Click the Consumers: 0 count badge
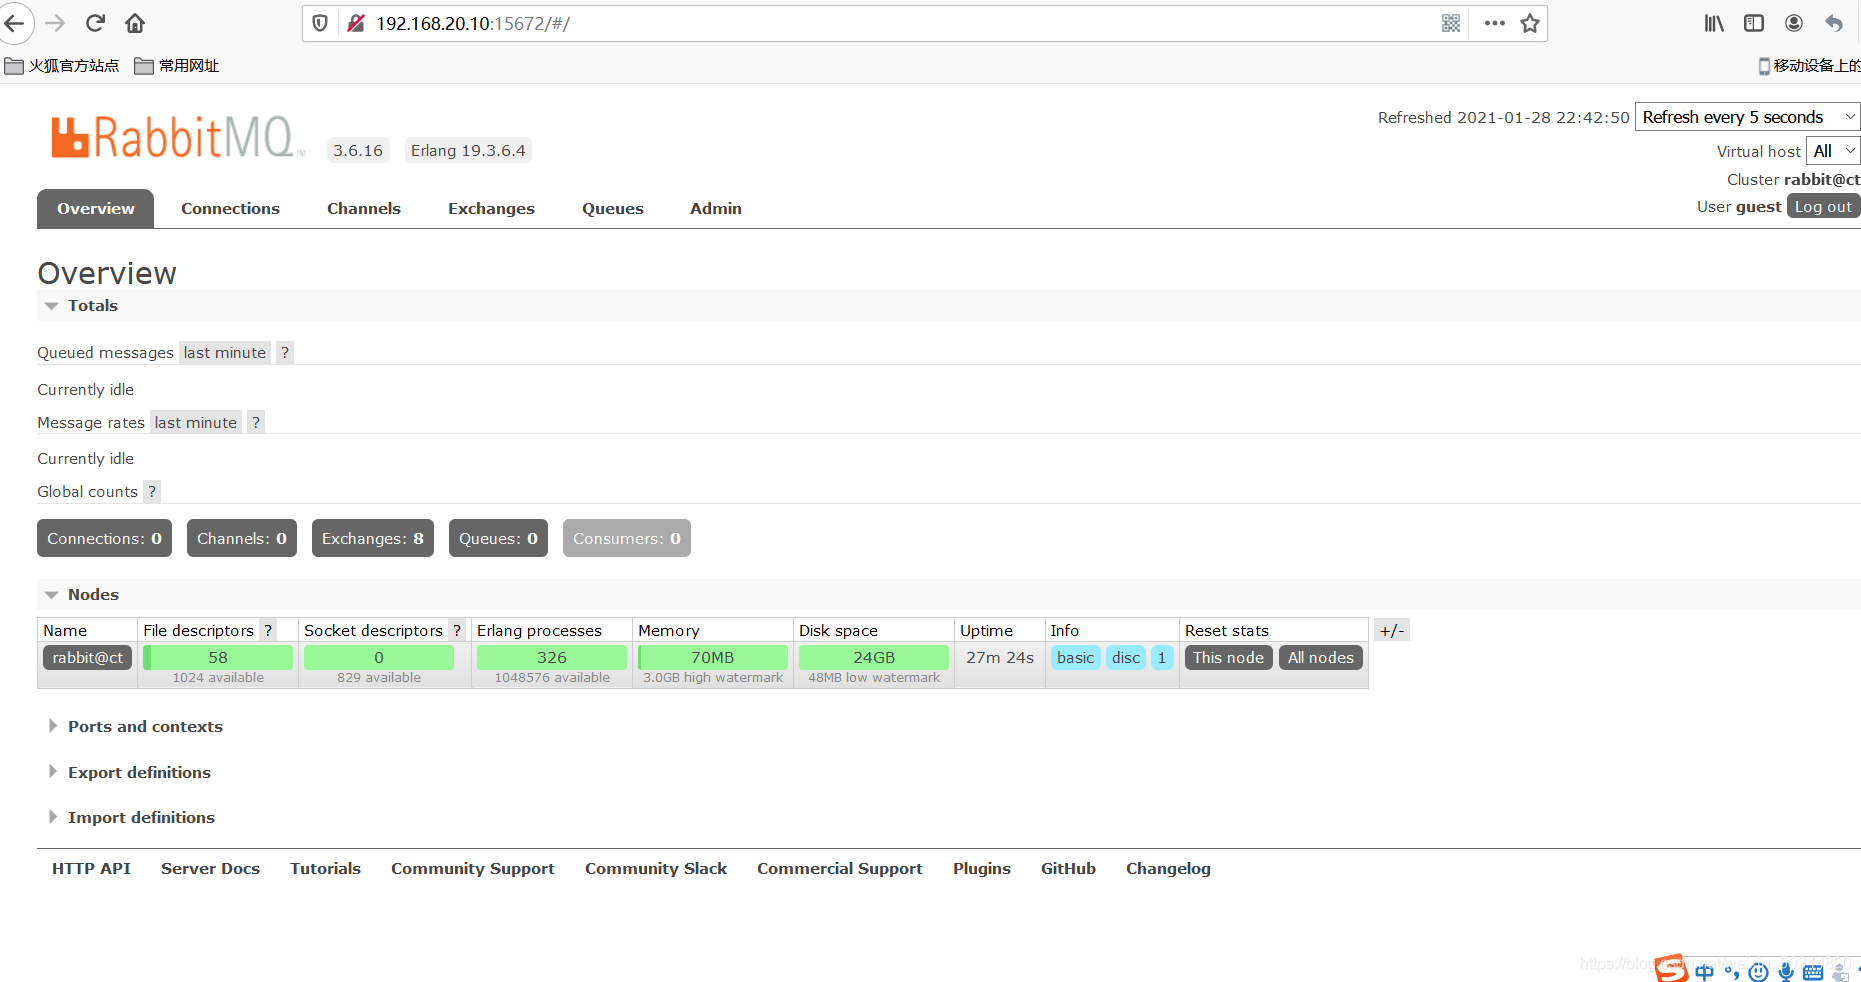Viewport: 1861px width, 982px height. click(x=626, y=538)
